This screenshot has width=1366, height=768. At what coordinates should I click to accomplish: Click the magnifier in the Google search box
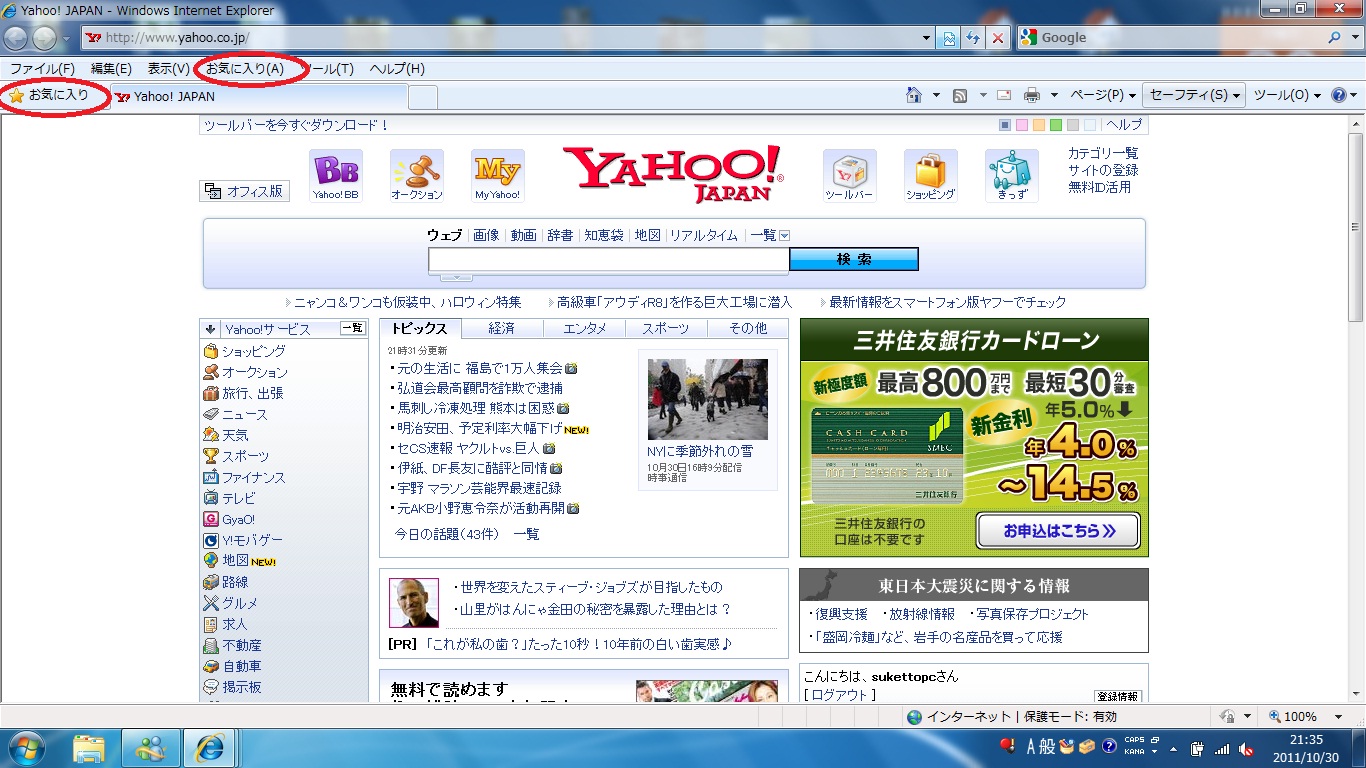tap(1334, 38)
